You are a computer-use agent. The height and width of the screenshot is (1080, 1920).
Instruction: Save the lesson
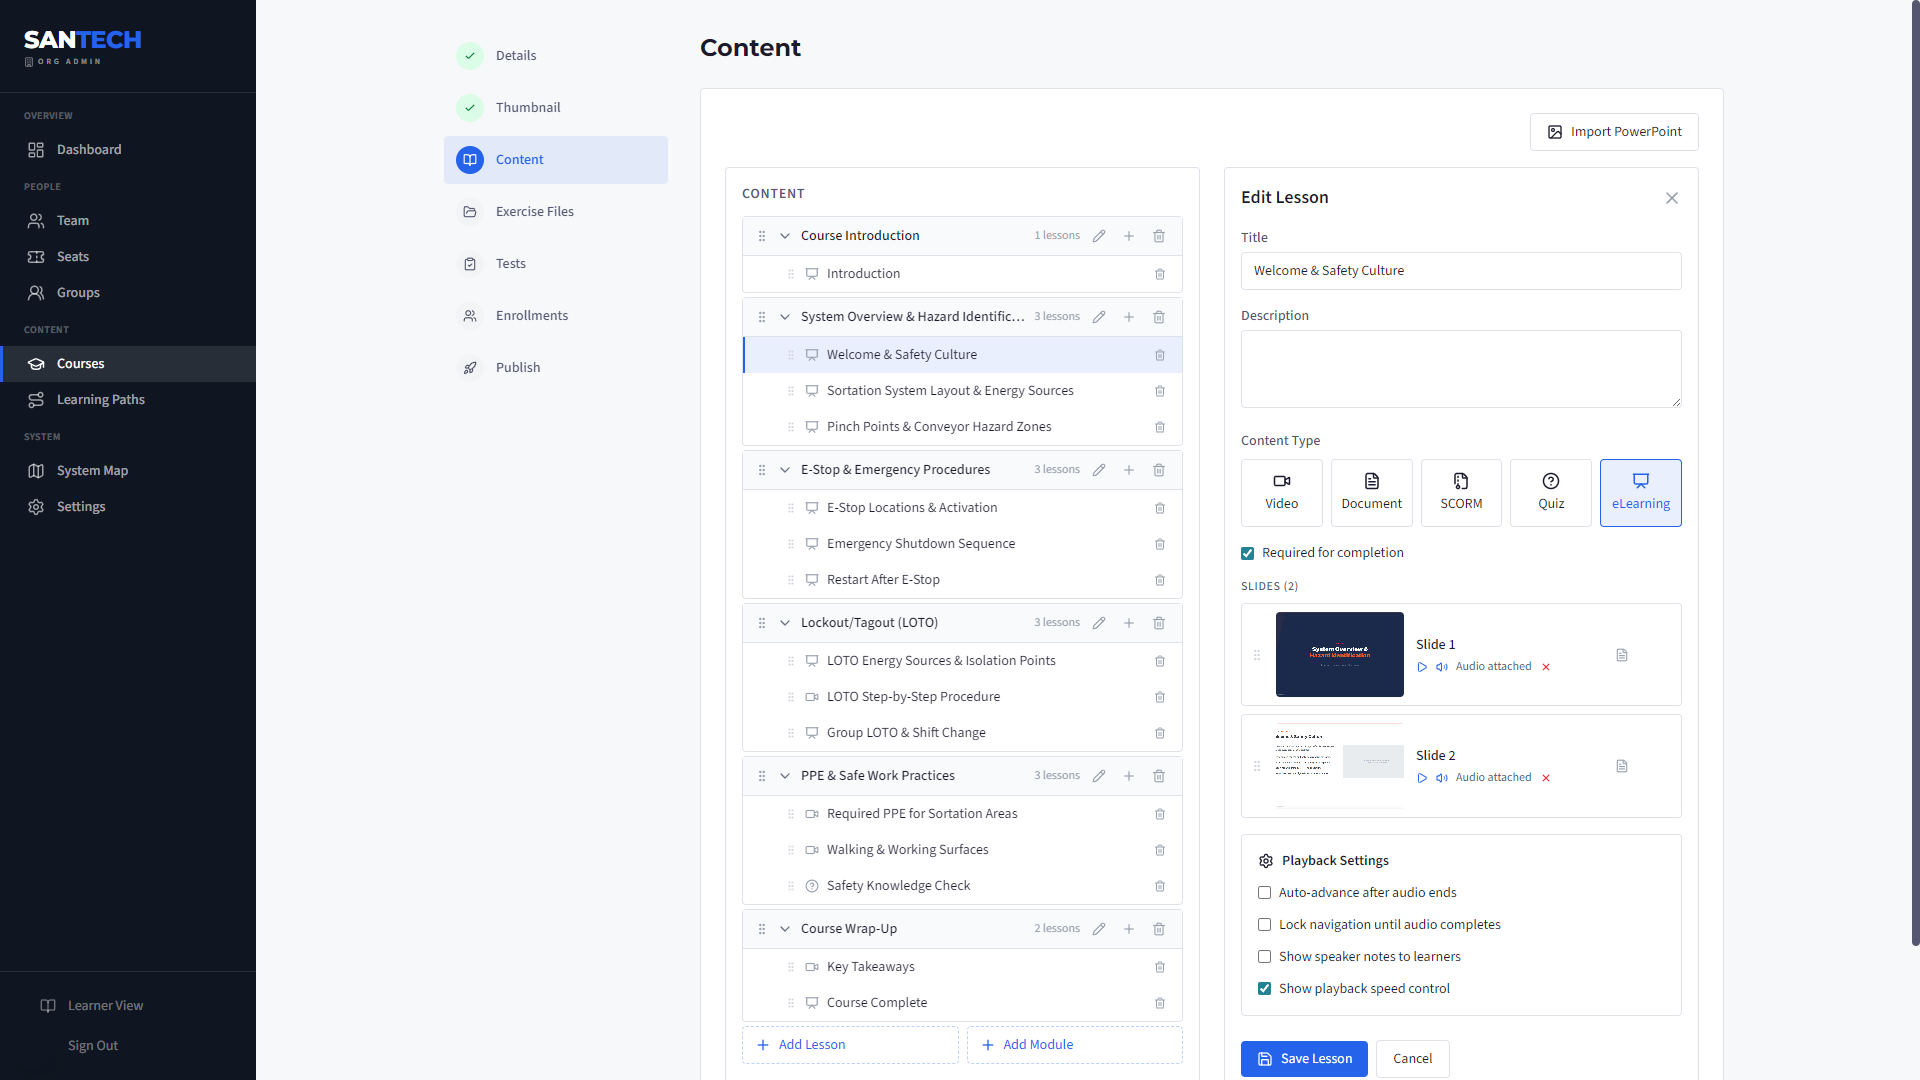click(1304, 1059)
